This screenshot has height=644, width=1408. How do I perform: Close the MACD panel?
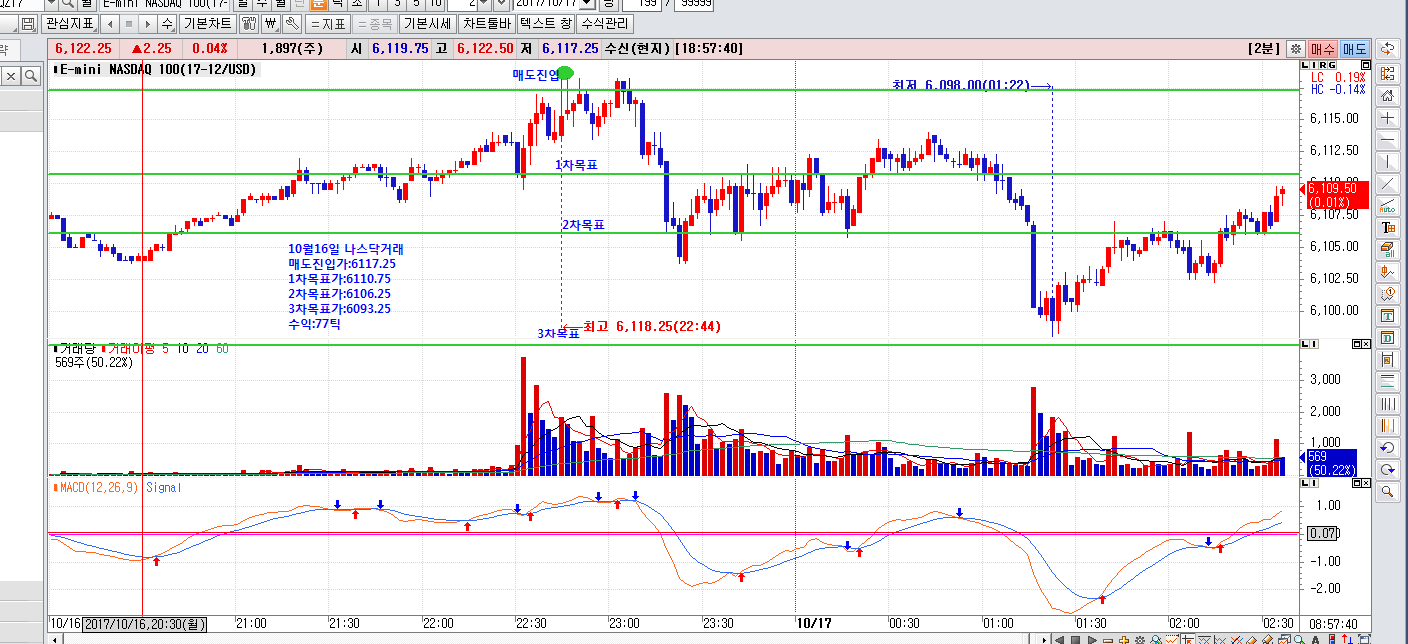(1367, 483)
